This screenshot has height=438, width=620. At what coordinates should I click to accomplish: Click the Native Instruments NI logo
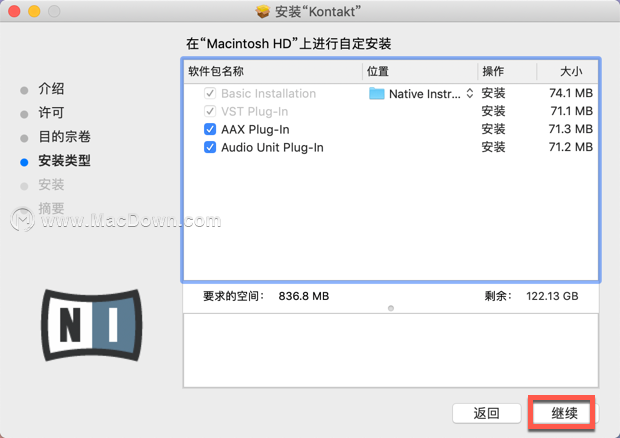coord(92,325)
